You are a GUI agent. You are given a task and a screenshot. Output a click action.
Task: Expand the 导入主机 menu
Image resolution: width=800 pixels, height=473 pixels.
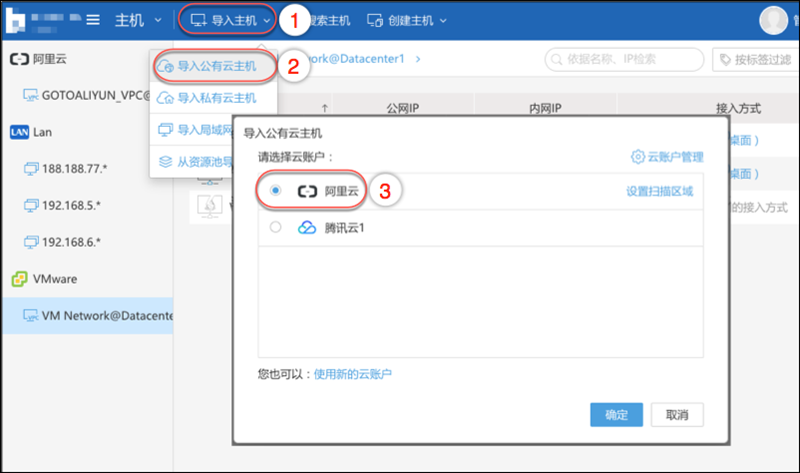coord(230,20)
